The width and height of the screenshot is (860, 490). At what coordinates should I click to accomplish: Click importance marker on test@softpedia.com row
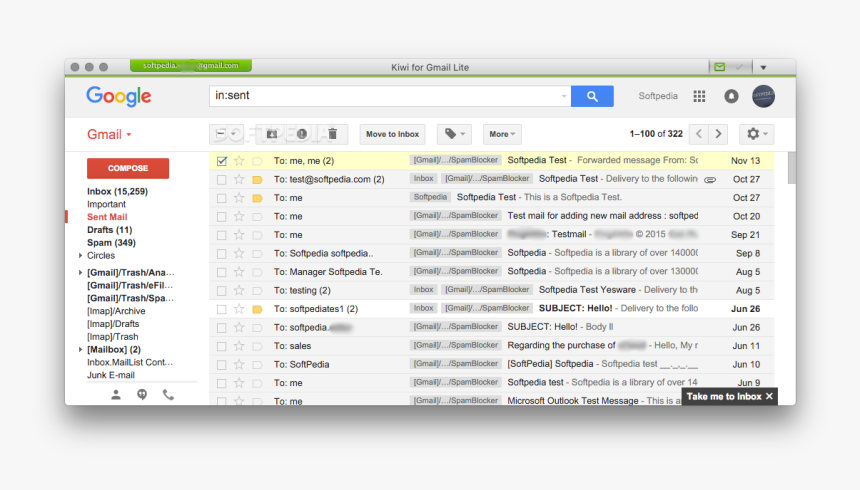[x=257, y=179]
